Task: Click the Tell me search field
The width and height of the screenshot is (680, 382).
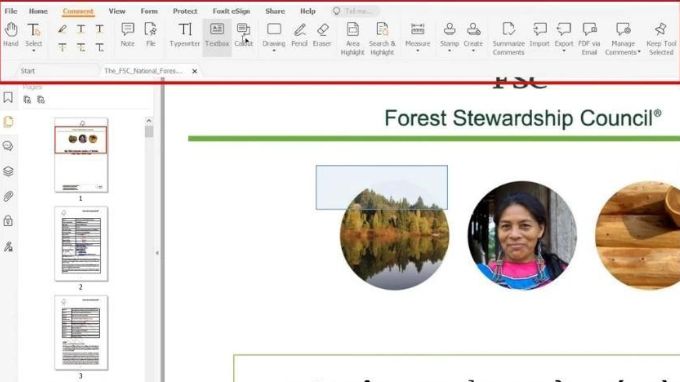Action: click(356, 11)
